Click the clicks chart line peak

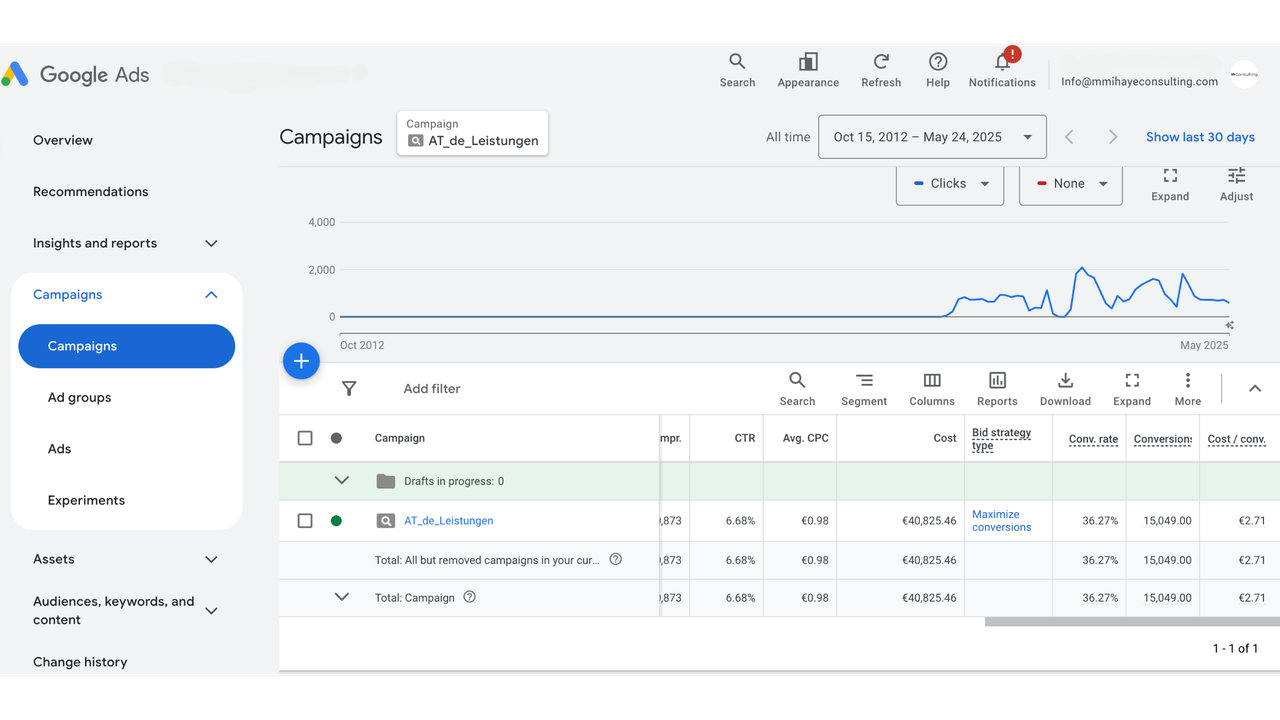click(x=1081, y=268)
